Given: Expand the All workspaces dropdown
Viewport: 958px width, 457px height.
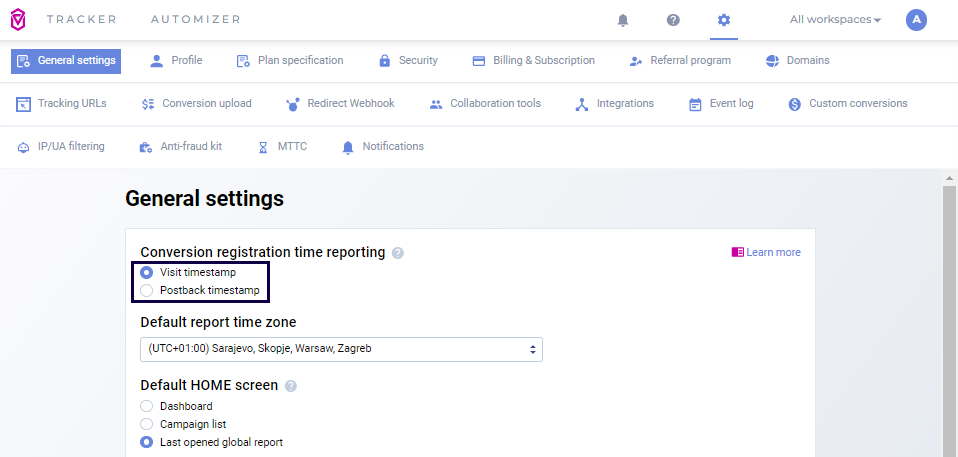Looking at the screenshot, I should [x=835, y=20].
